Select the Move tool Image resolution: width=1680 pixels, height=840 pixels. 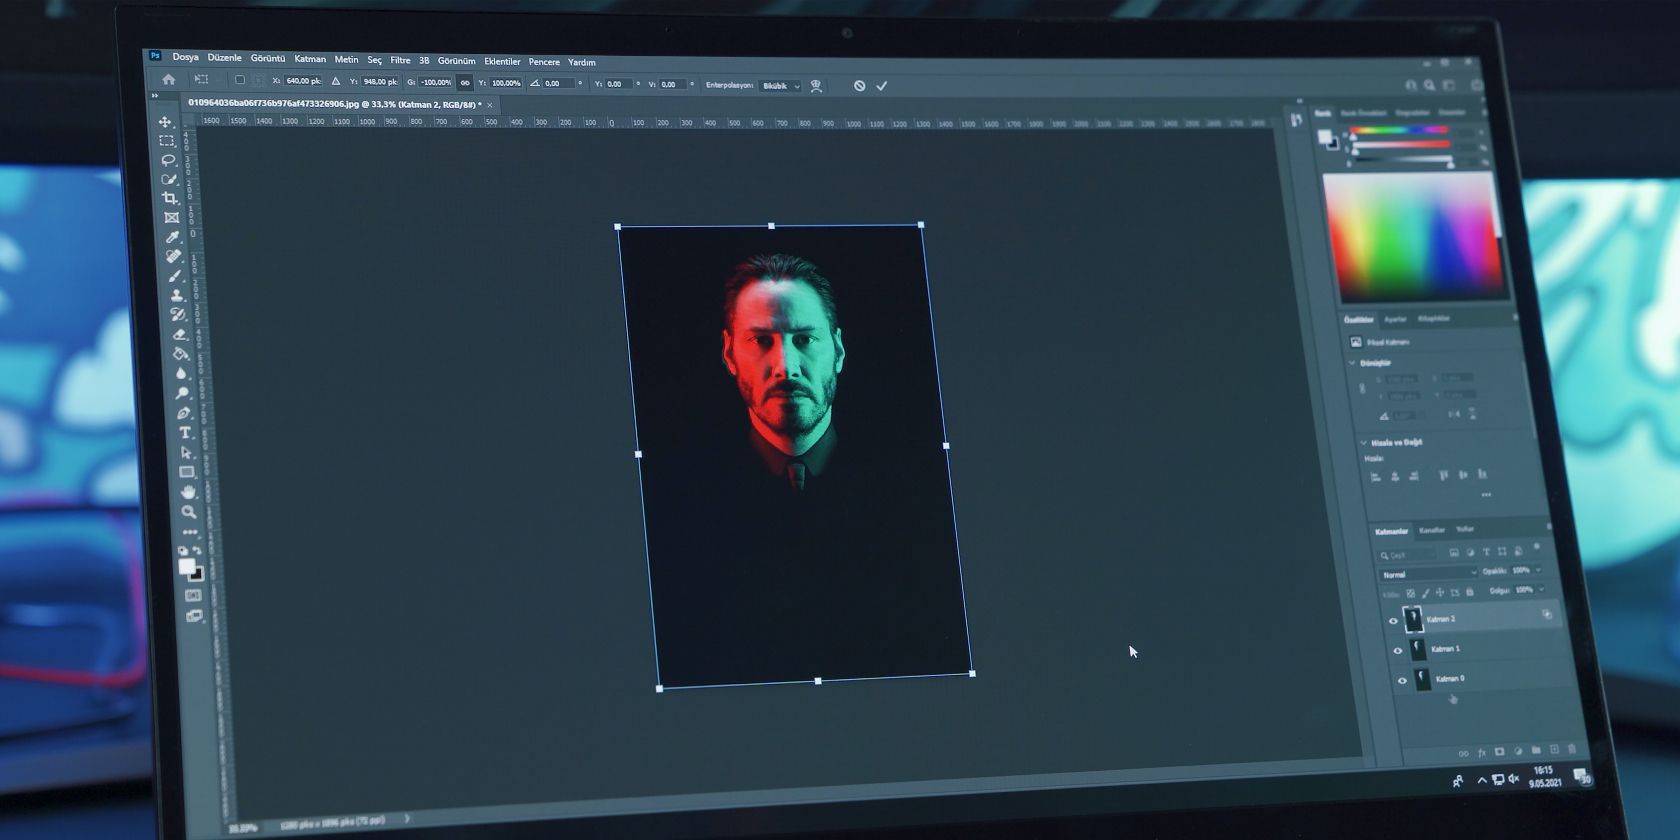point(165,122)
